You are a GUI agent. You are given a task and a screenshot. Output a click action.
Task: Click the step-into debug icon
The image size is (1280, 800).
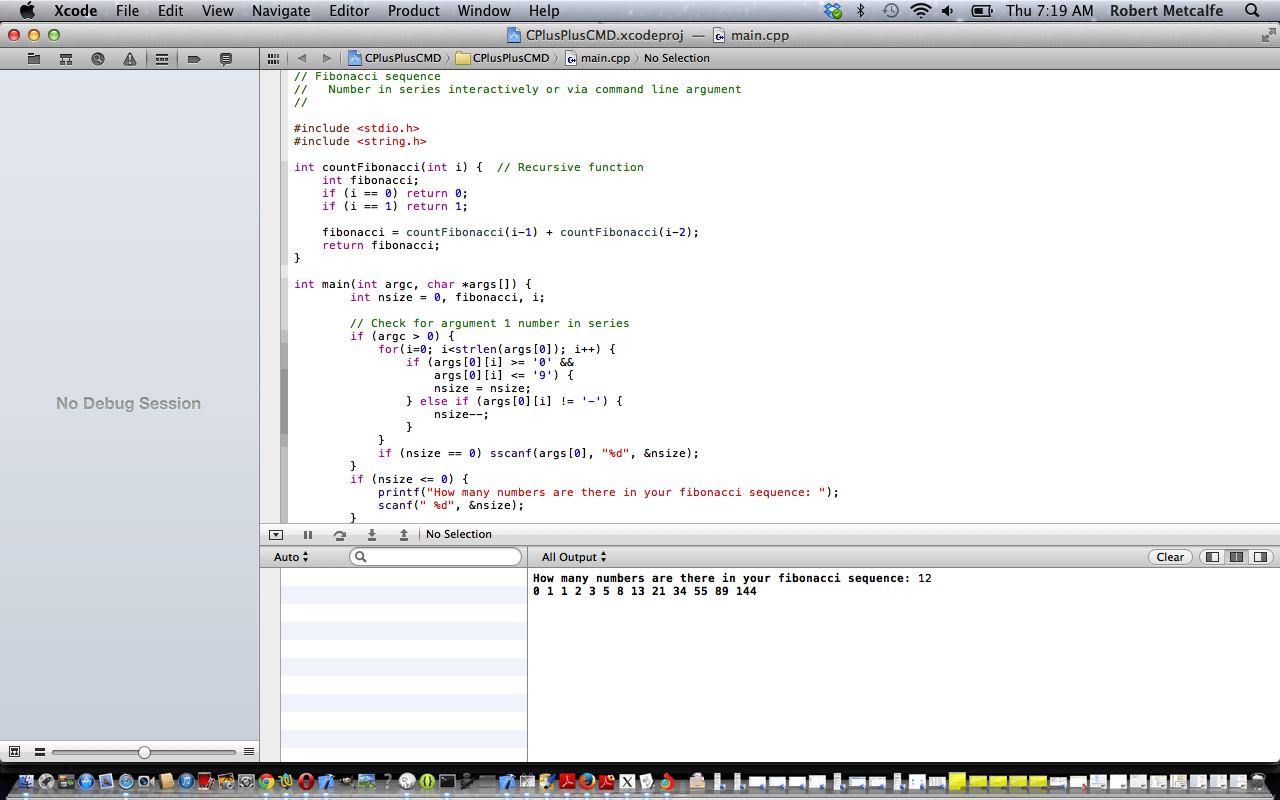(371, 535)
